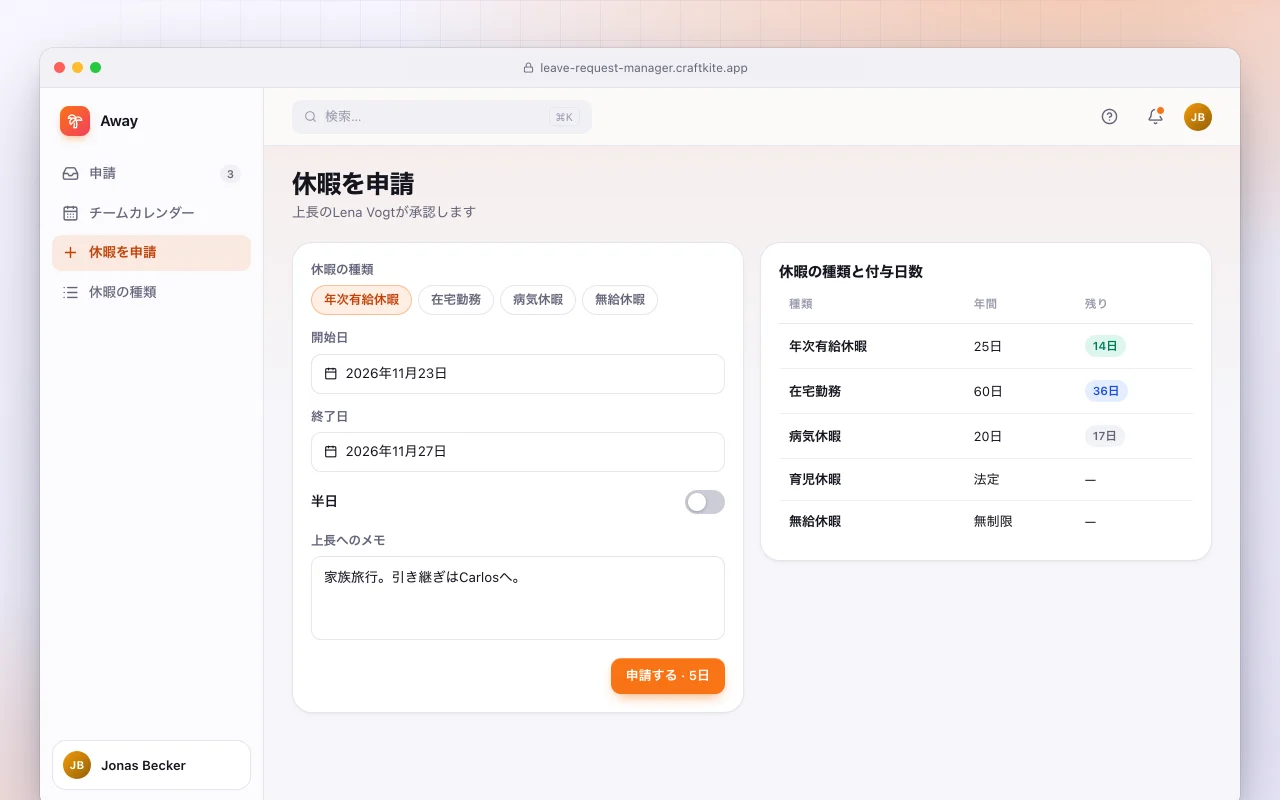Select 休暇を申請 in sidebar
The width and height of the screenshot is (1280, 800).
coord(151,253)
